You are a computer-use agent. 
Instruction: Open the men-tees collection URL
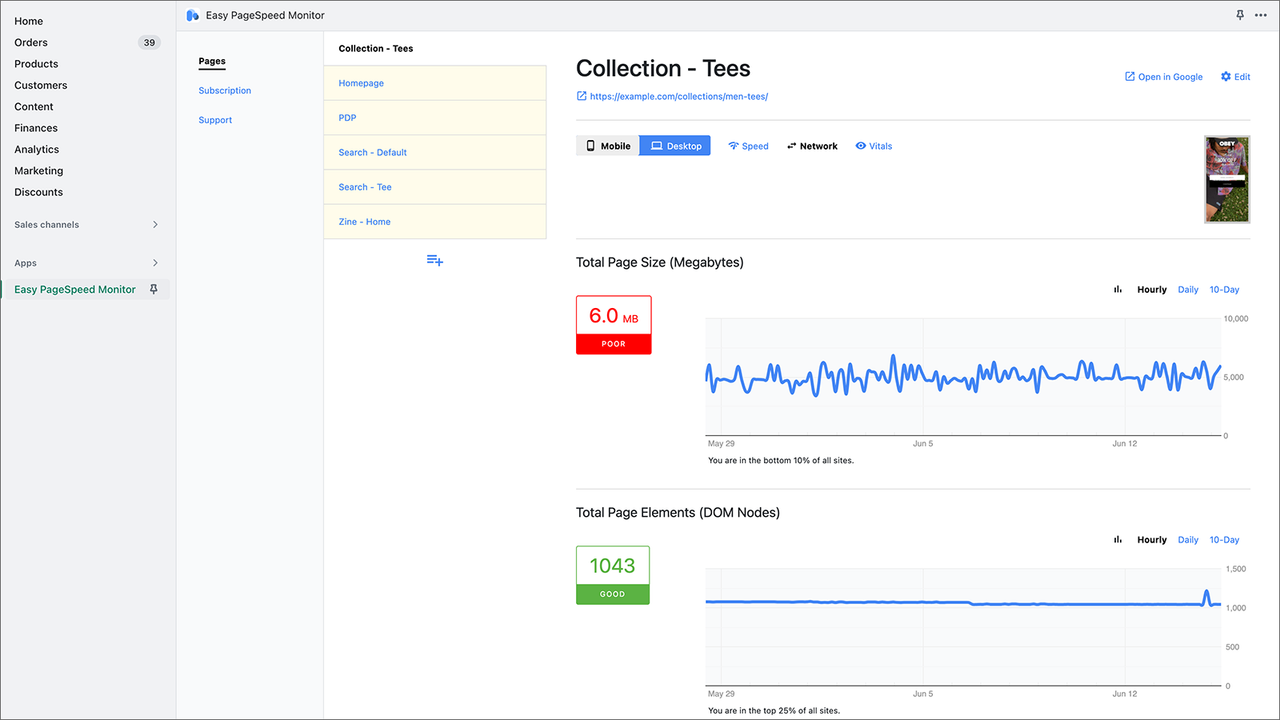click(680, 96)
